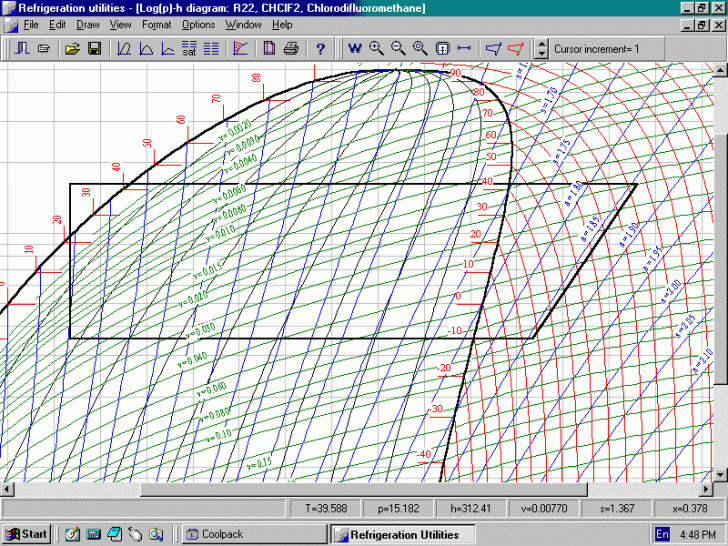
Task: Click the calculator quick launch icon
Action: point(94,534)
